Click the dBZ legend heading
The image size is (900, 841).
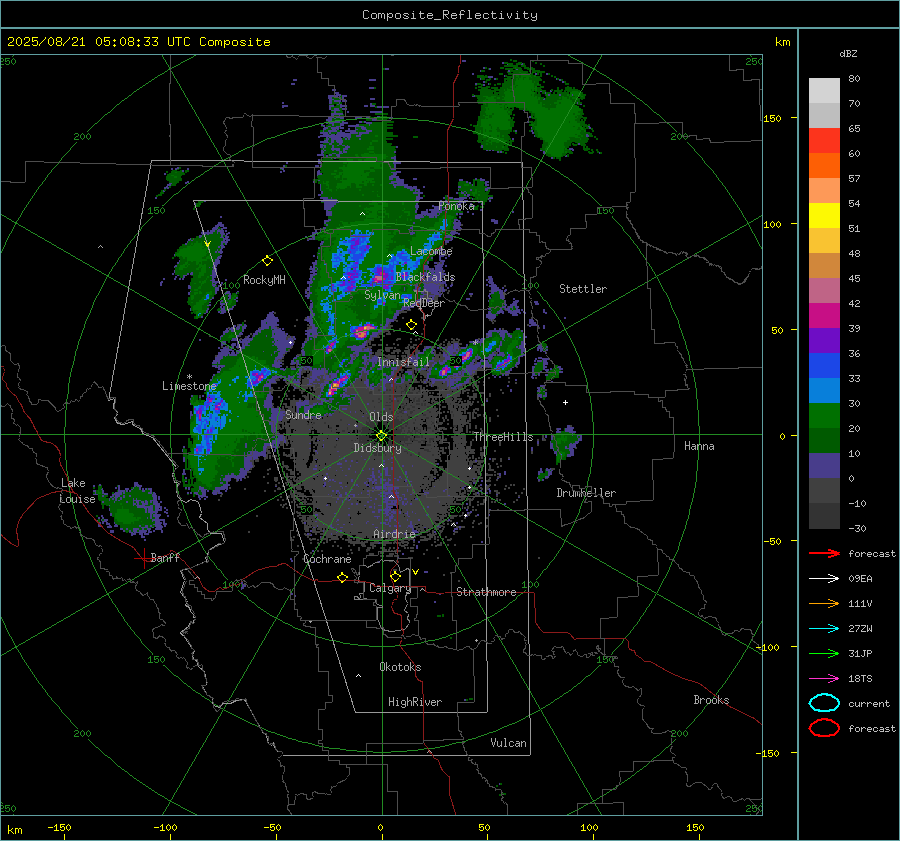point(848,53)
